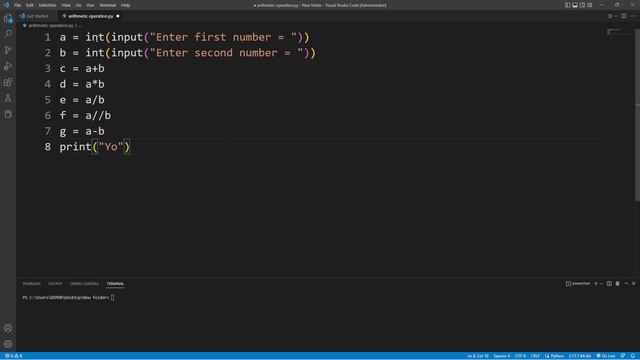This screenshot has width=640, height=360.
Task: Click line number 8 in gutter
Action: pos(48,147)
